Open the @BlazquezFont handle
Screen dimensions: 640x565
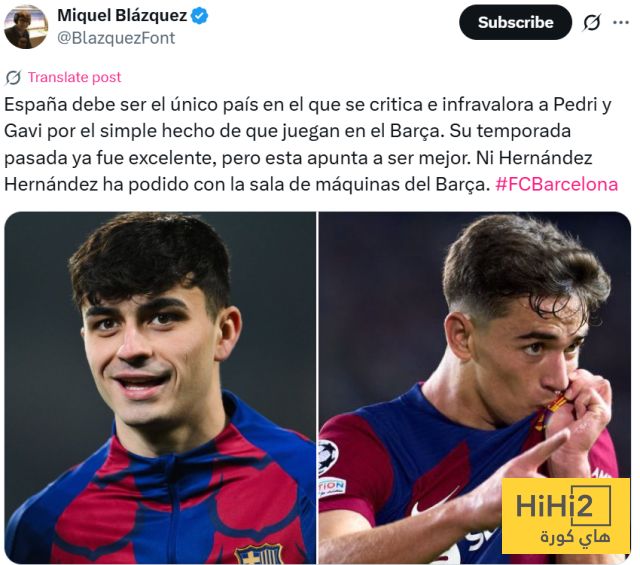pyautogui.click(x=116, y=38)
